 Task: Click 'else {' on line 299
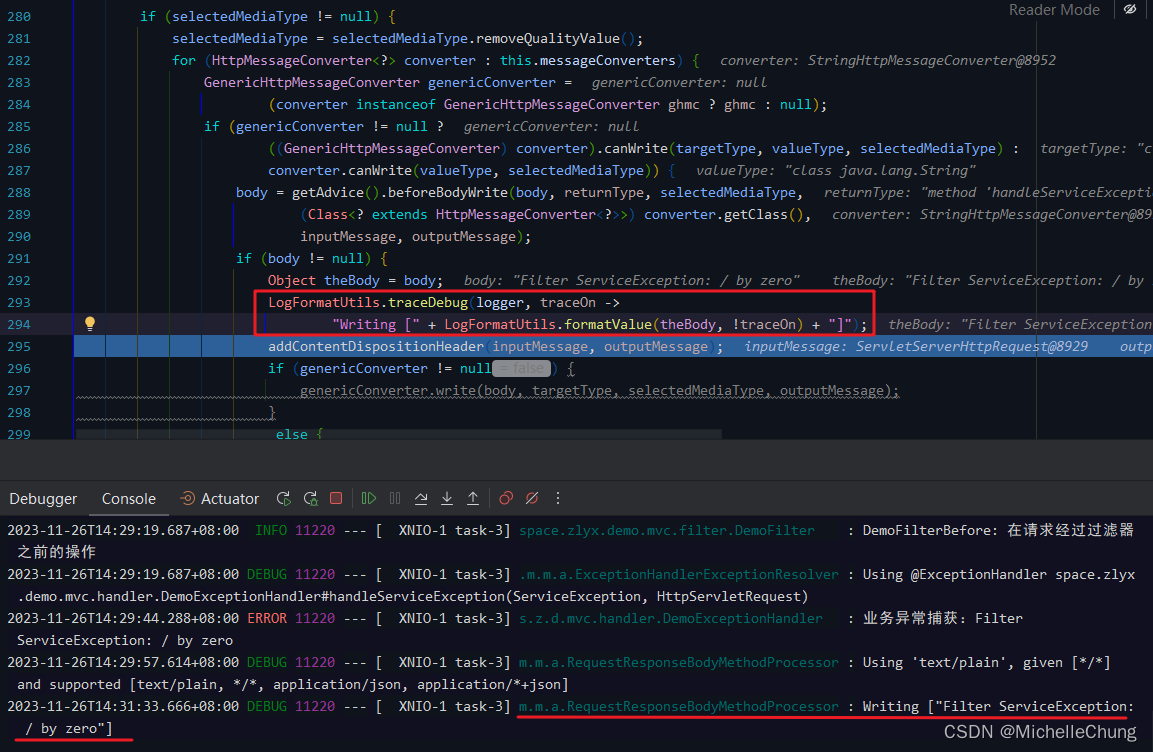click(299, 434)
